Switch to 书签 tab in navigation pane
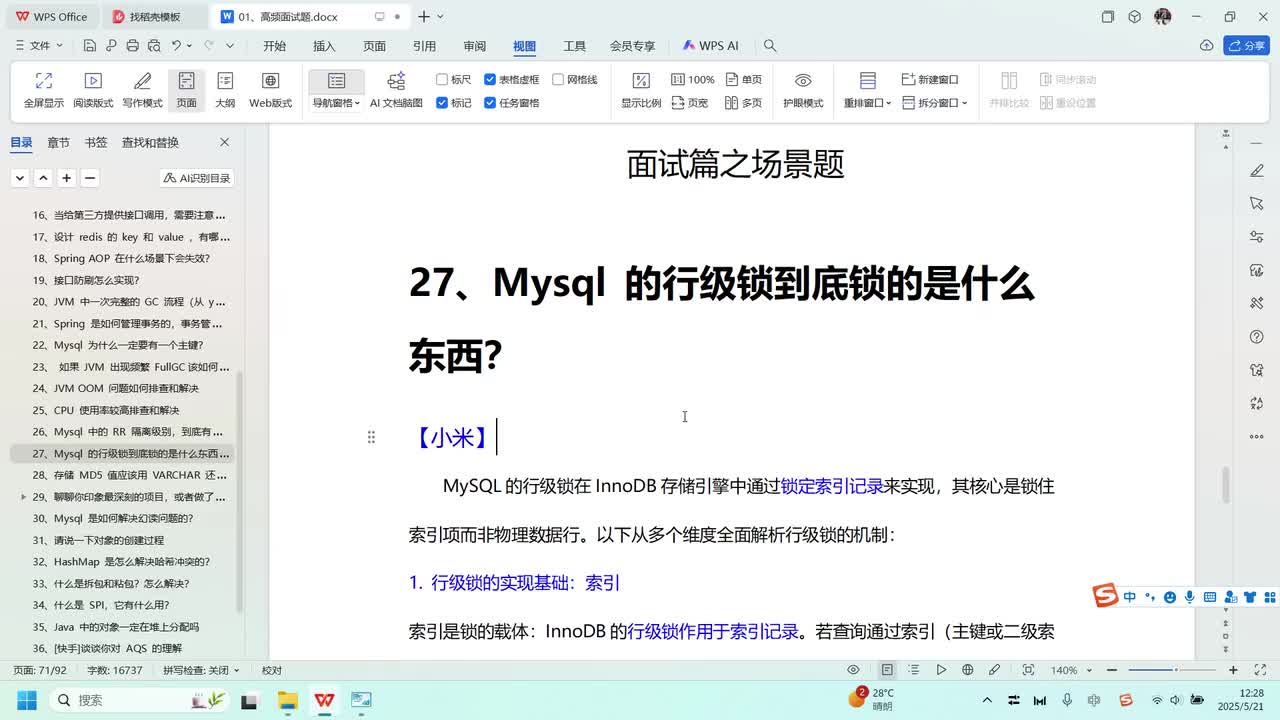This screenshot has width=1280, height=720. click(x=96, y=142)
